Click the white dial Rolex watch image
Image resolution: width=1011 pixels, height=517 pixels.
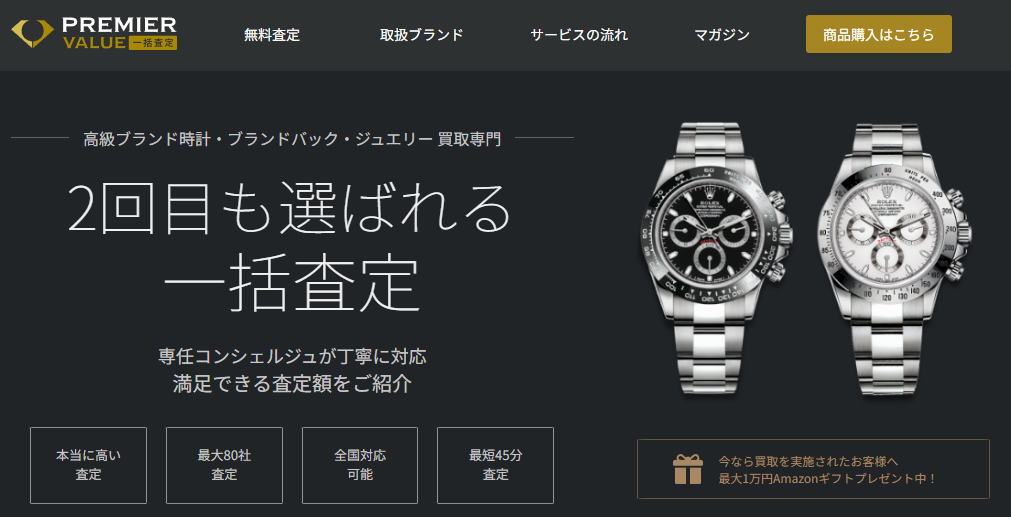click(895, 259)
